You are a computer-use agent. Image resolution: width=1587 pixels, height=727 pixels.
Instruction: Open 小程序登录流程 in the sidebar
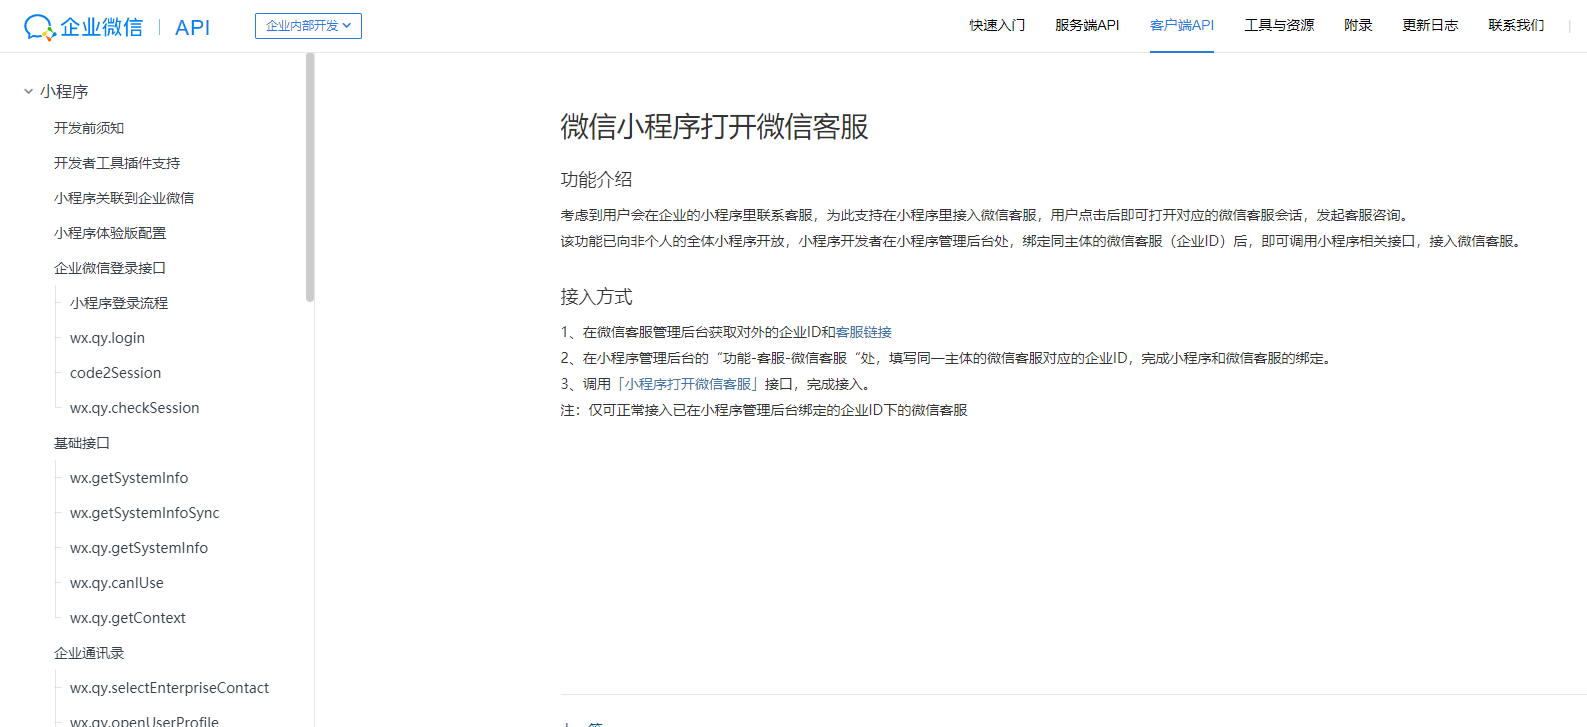coord(119,303)
